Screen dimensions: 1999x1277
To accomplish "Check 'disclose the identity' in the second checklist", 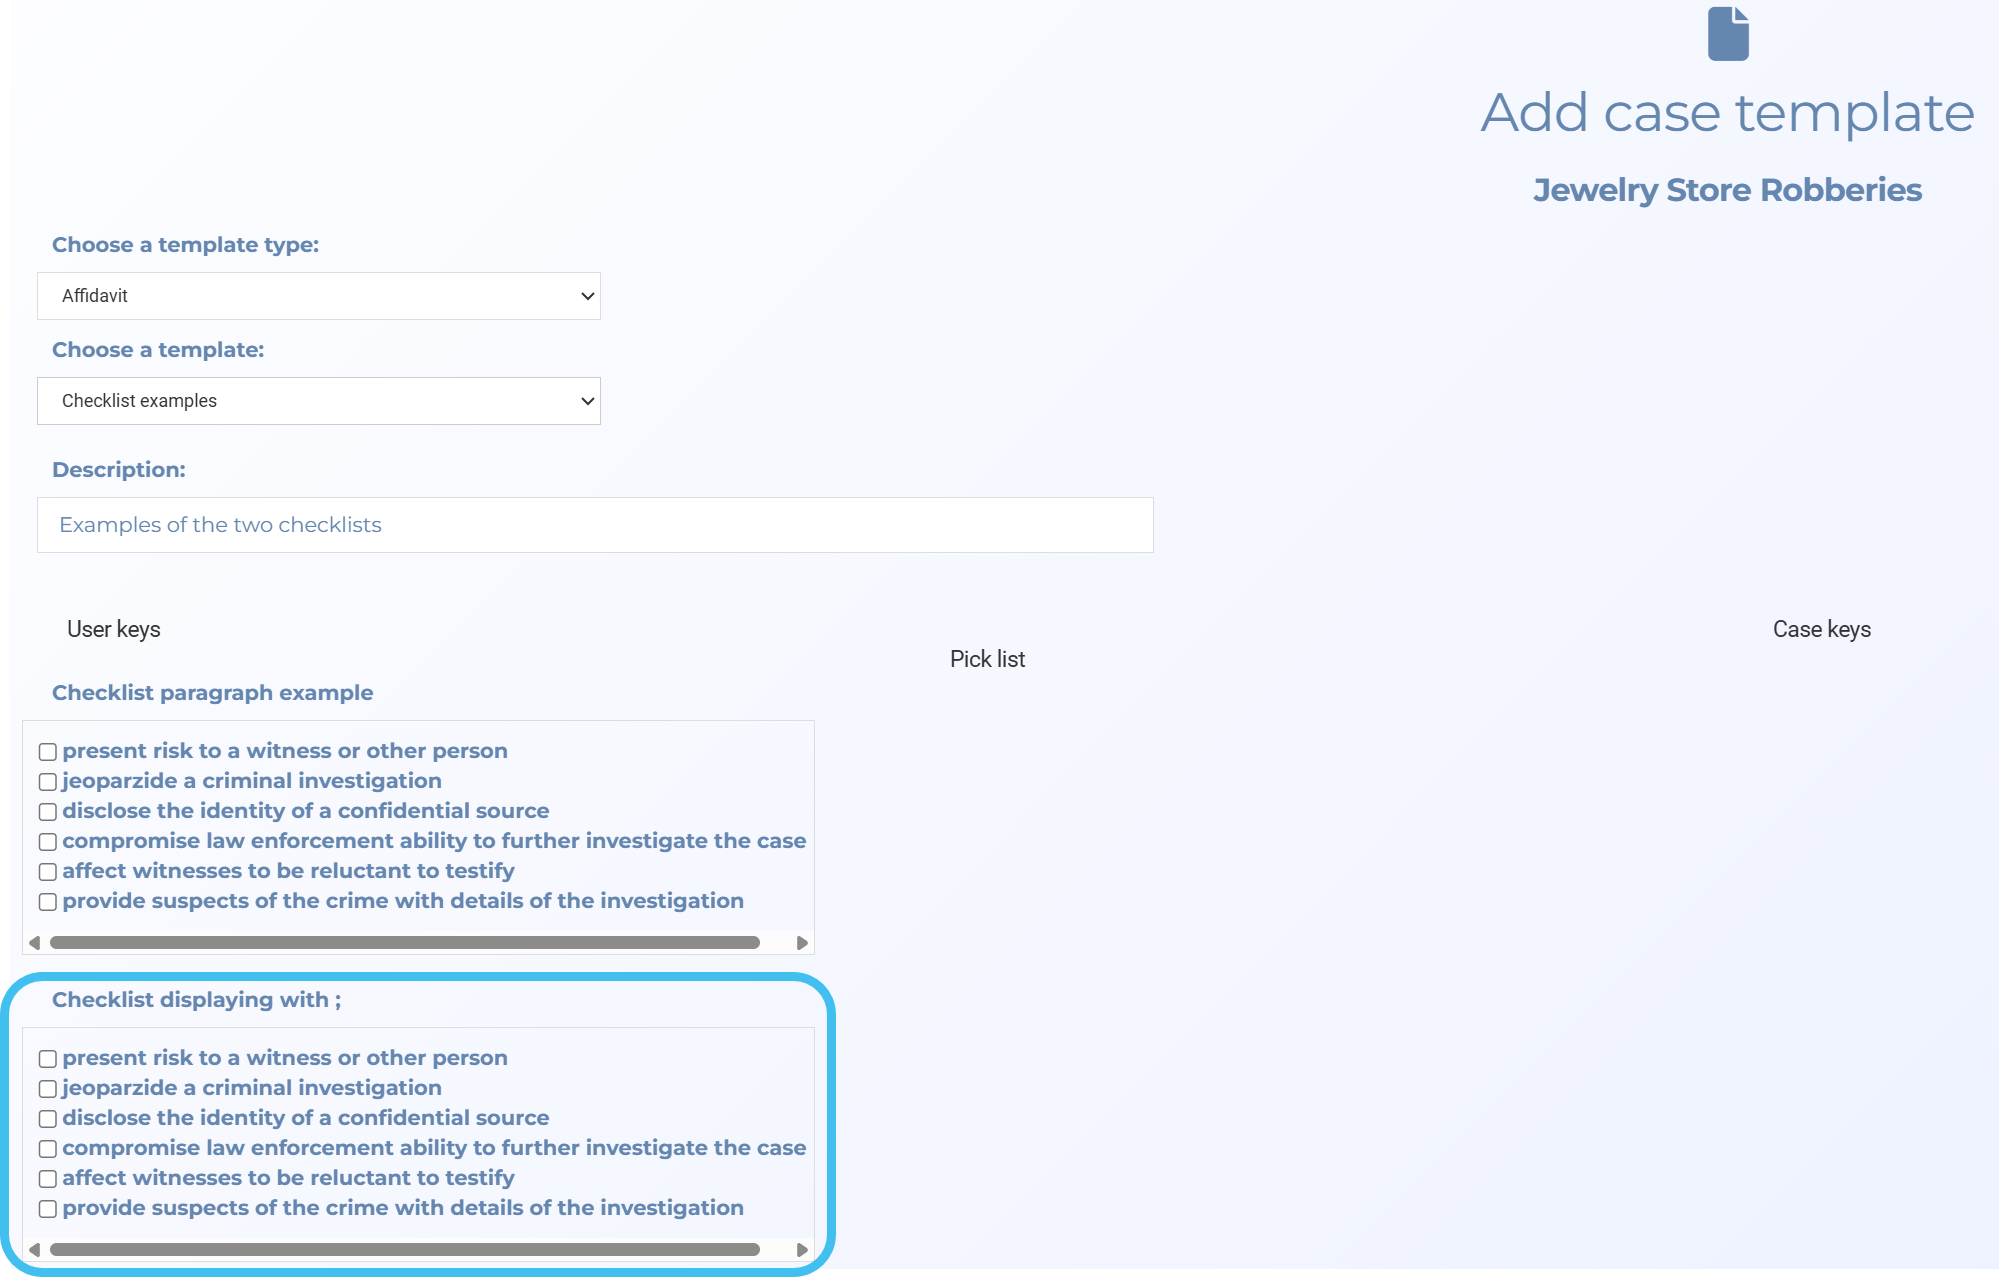I will coord(48,1119).
